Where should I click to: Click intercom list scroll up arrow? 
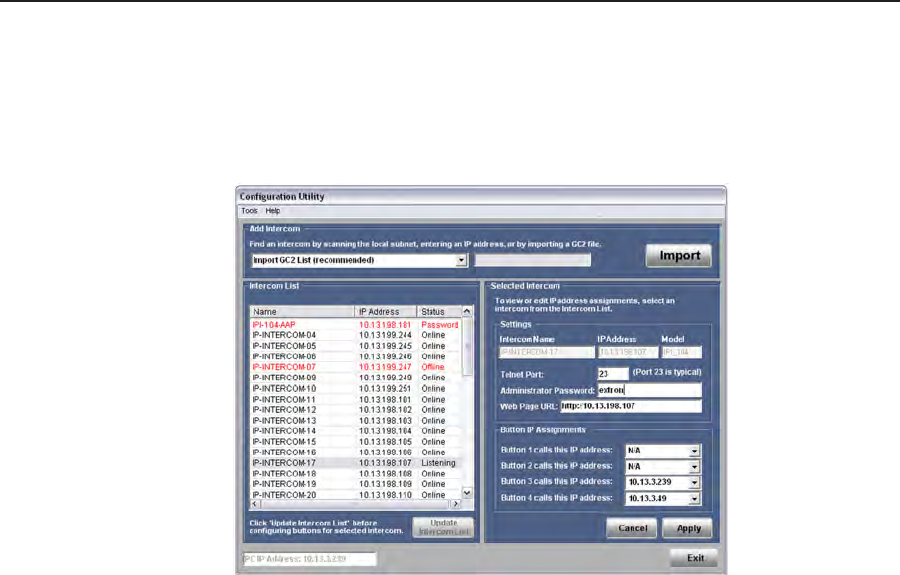coord(467,312)
